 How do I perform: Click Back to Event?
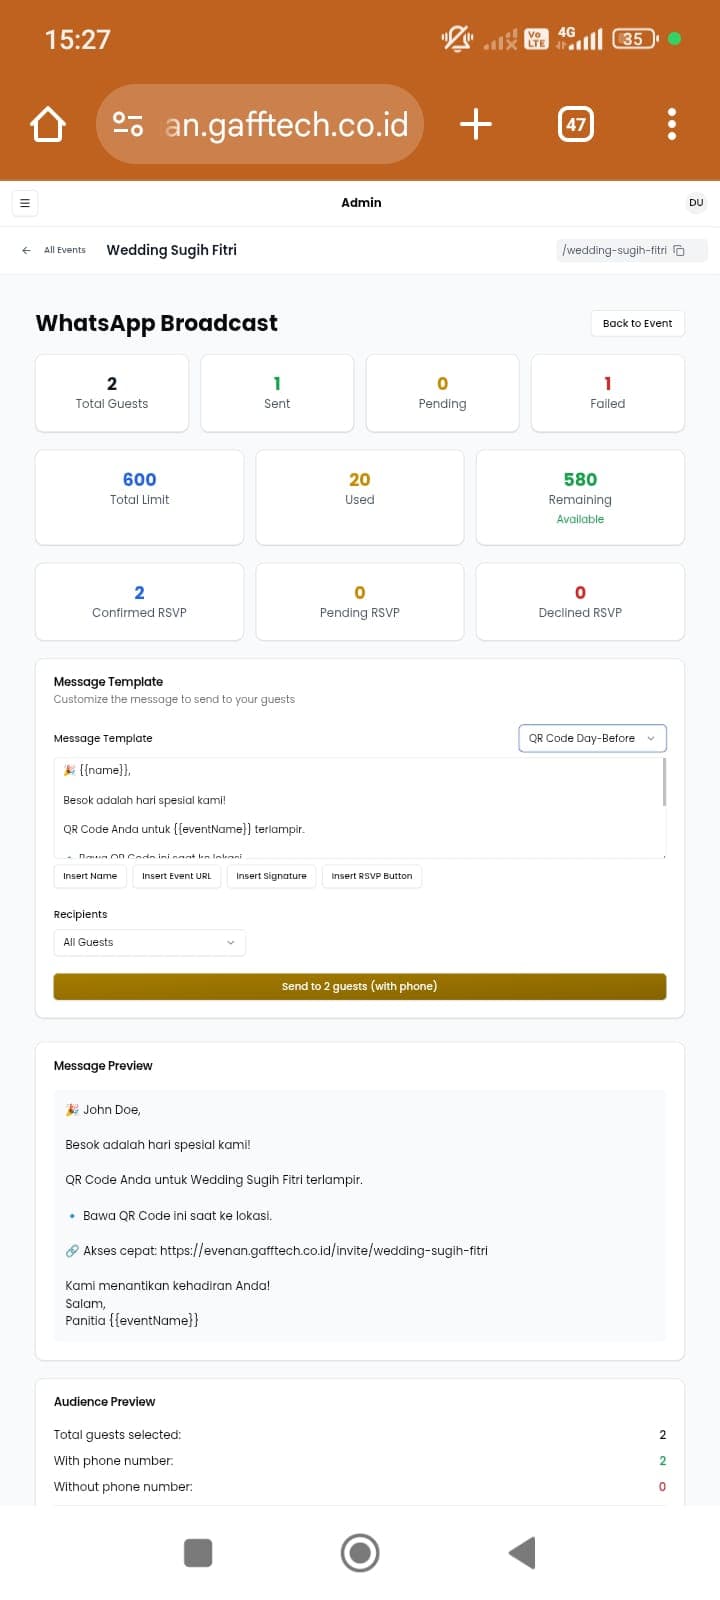point(637,323)
